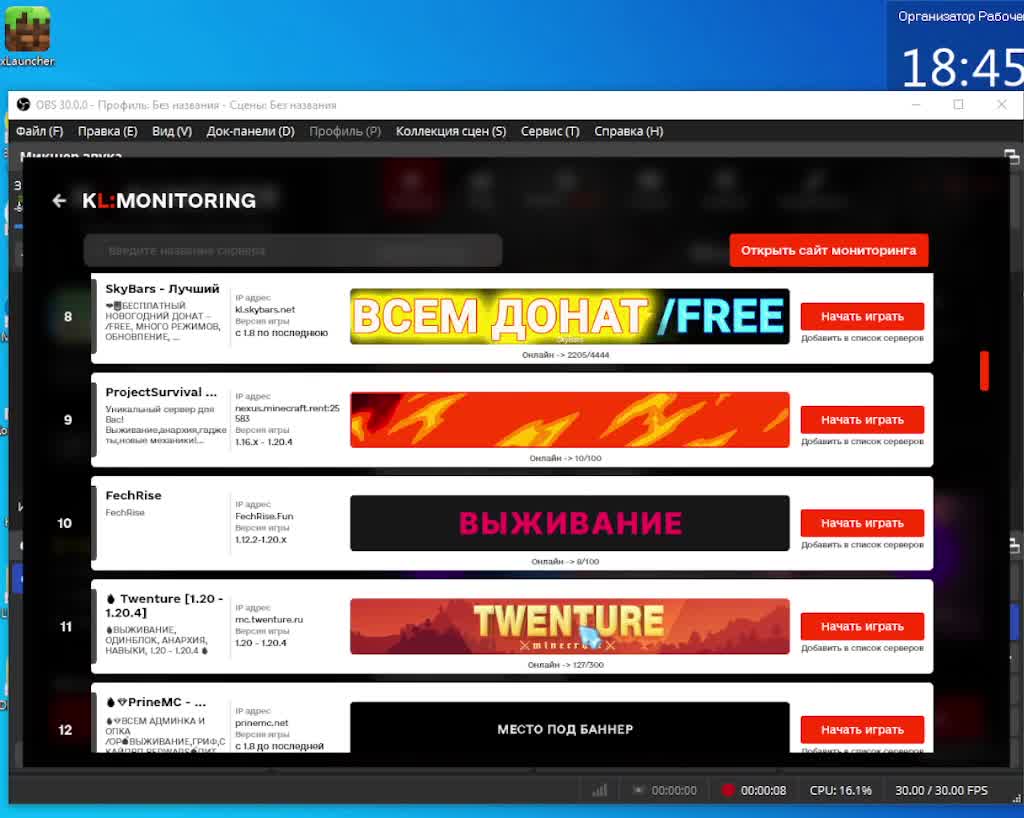Click the streaming status icon next to 00:00:00
1024x818 pixels.
(638, 791)
